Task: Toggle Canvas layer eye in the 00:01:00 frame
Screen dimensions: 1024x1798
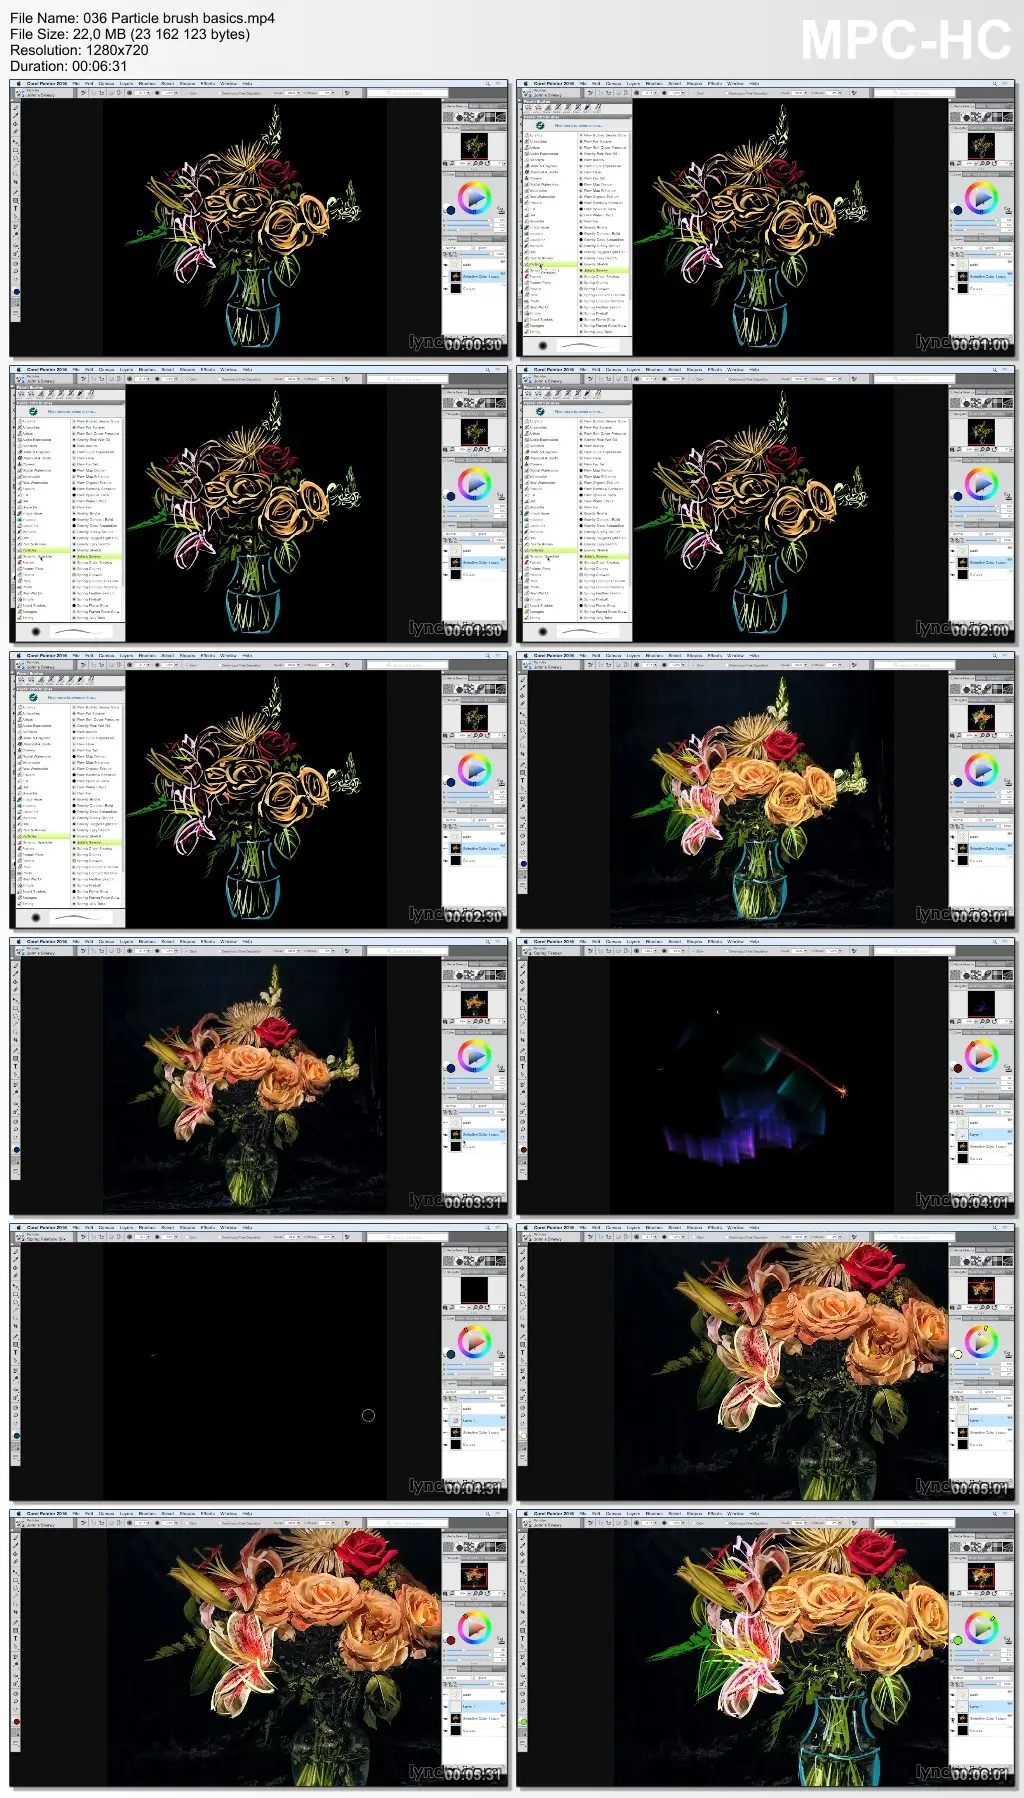Action: coord(953,289)
